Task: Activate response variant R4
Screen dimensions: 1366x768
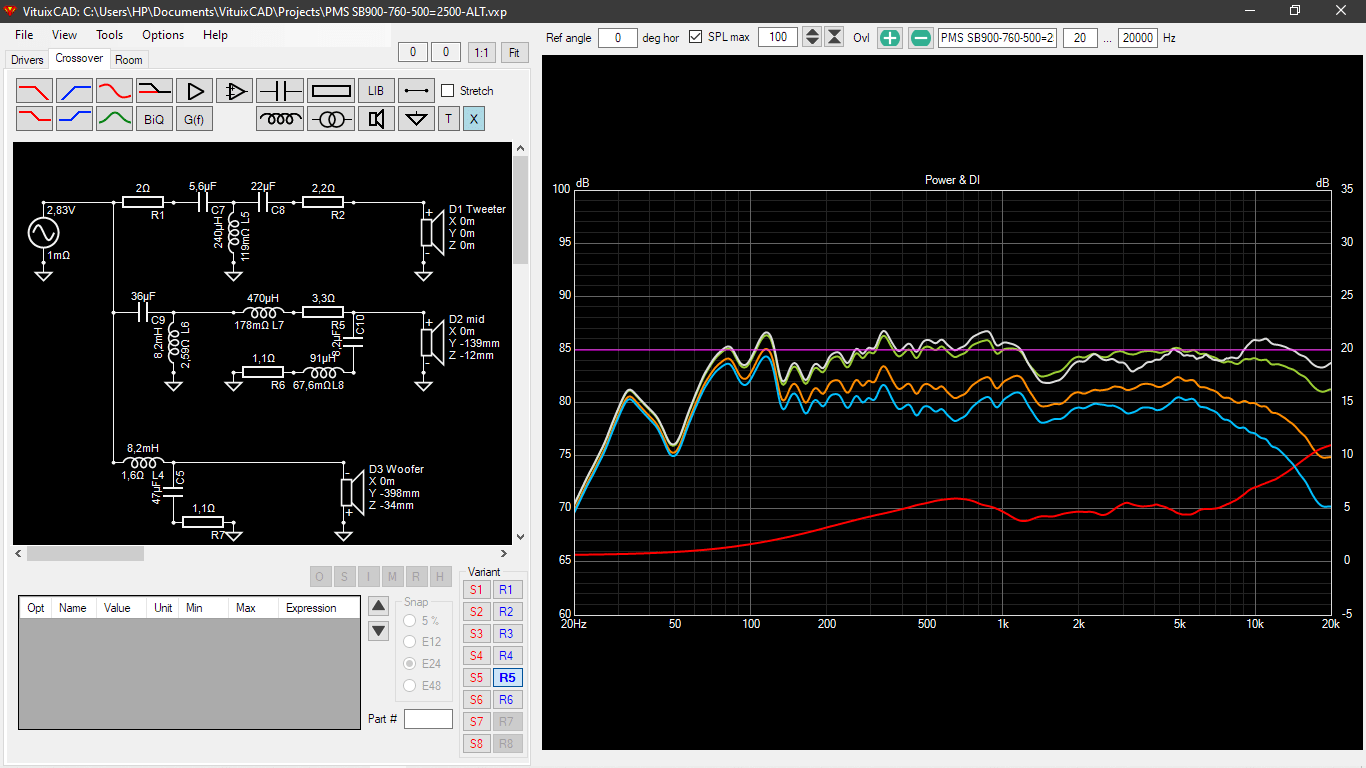Action: [x=506, y=656]
